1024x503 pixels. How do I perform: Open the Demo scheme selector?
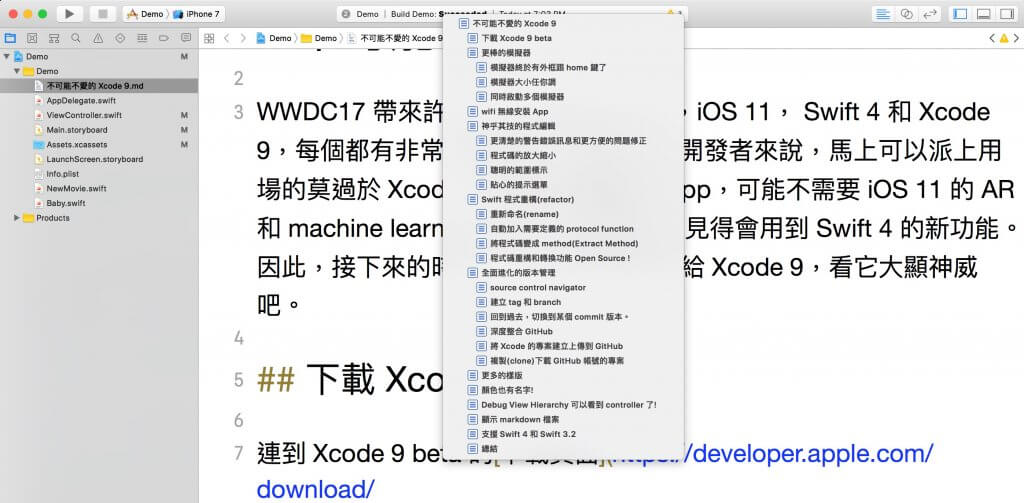(x=146, y=14)
